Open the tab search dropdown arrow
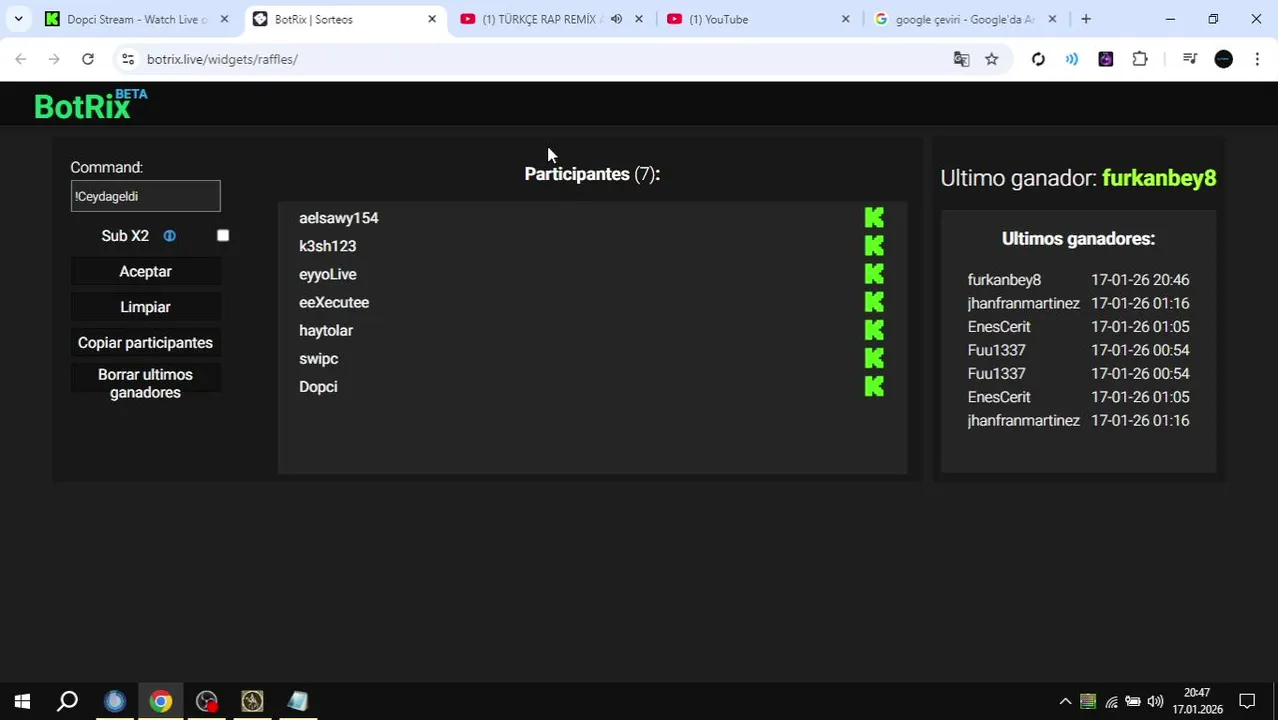This screenshot has height=720, width=1278. (18, 19)
